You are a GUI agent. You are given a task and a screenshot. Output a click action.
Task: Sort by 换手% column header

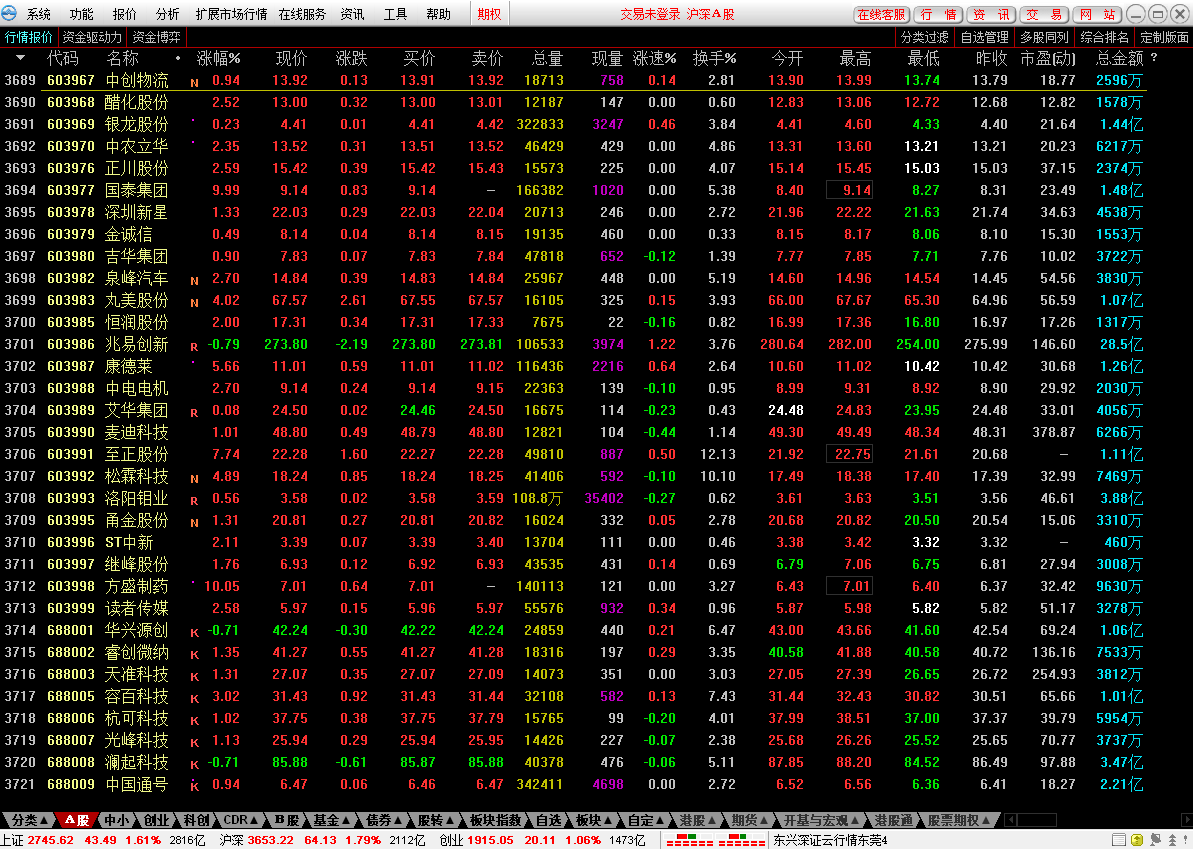[714, 58]
